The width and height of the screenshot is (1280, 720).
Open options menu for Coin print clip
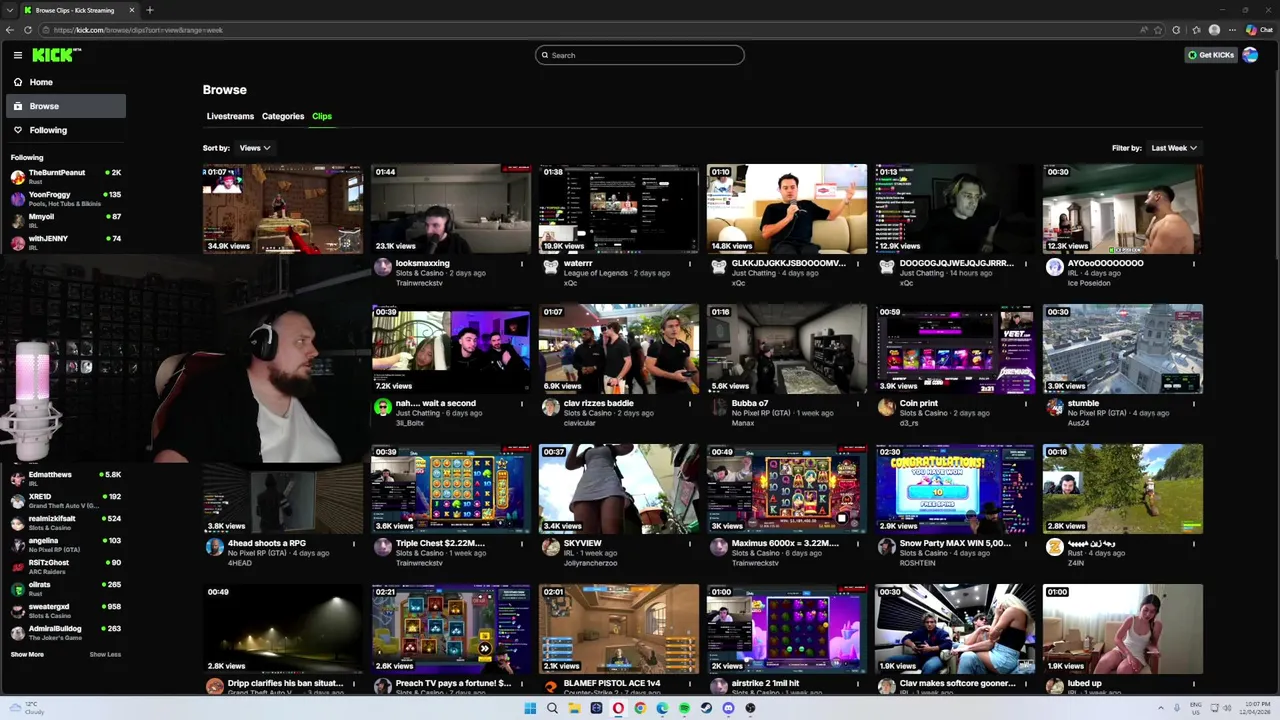coord(1025,404)
